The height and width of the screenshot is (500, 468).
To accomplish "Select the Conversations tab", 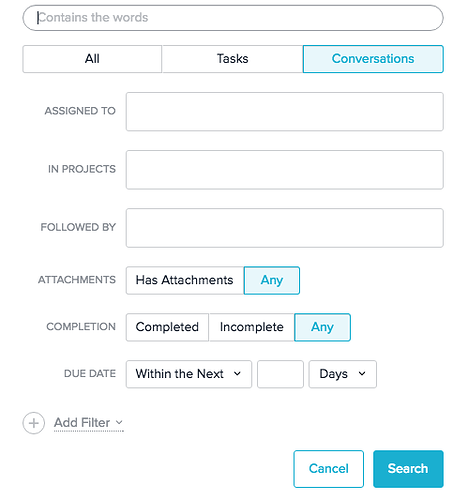I will click(x=373, y=59).
